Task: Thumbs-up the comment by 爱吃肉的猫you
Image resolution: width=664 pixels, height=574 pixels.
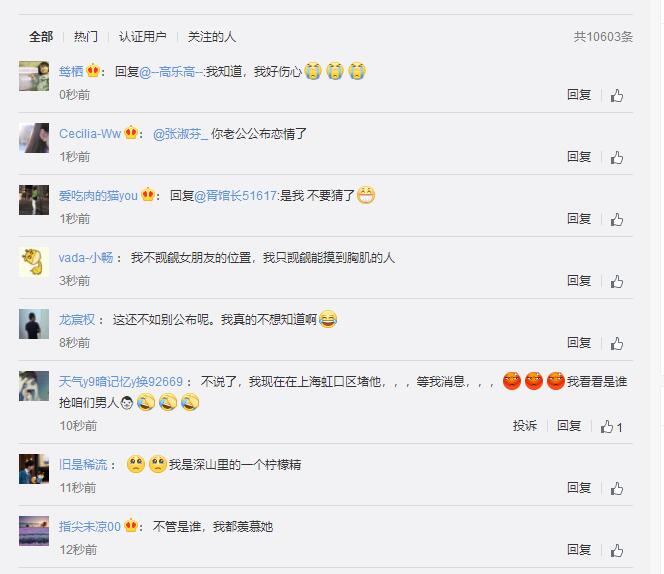Action: 617,219
